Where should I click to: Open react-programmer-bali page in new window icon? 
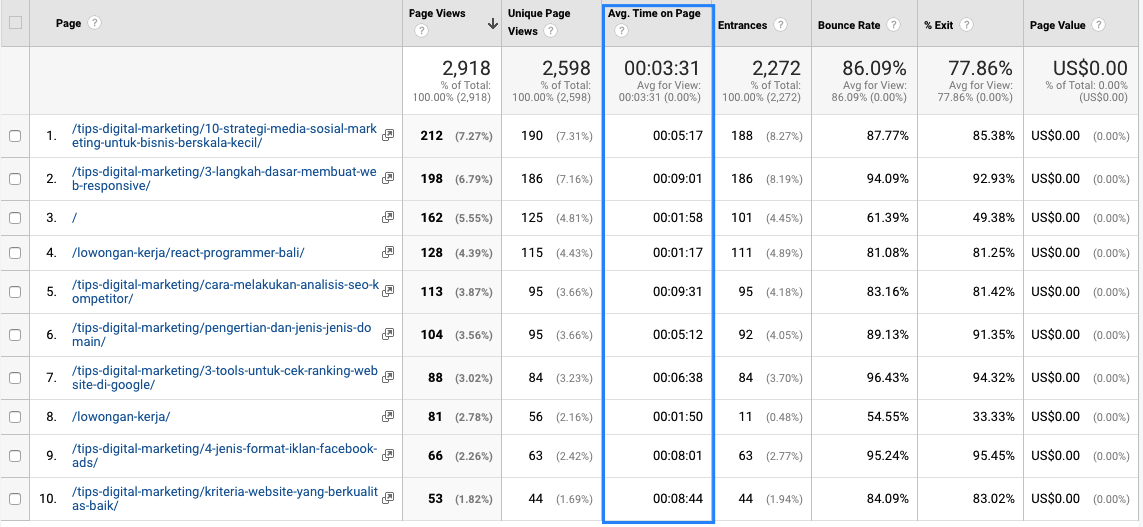388,253
